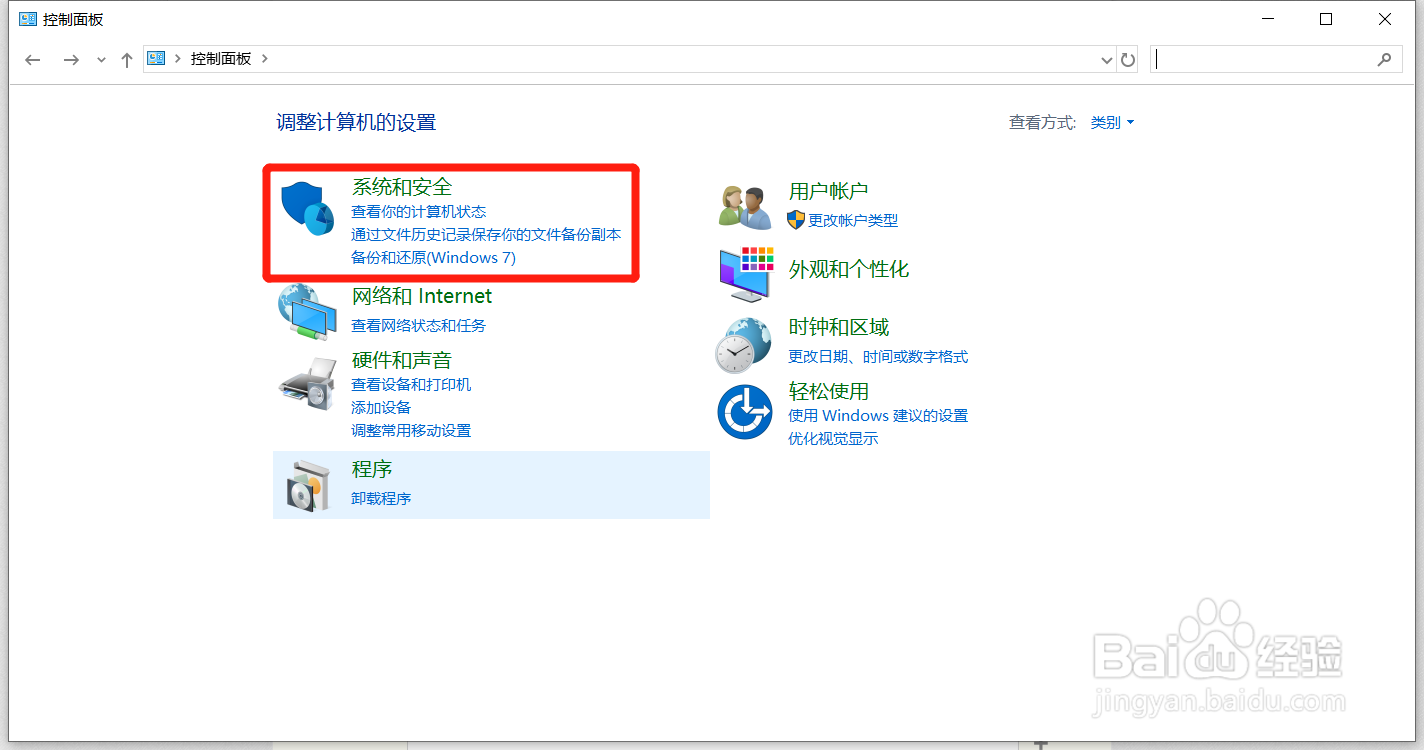Screen dimensions: 1424x750
Task: Open the recent locations dropdown arrow
Action: [x=100, y=61]
